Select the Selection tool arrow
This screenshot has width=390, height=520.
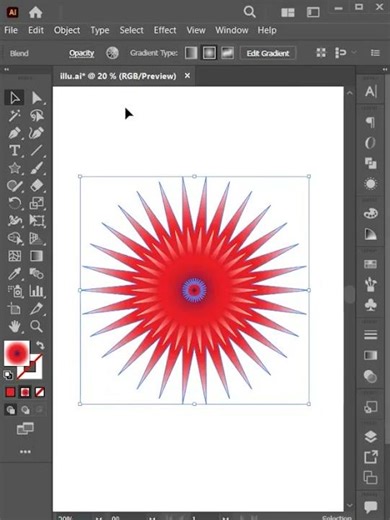(x=14, y=98)
